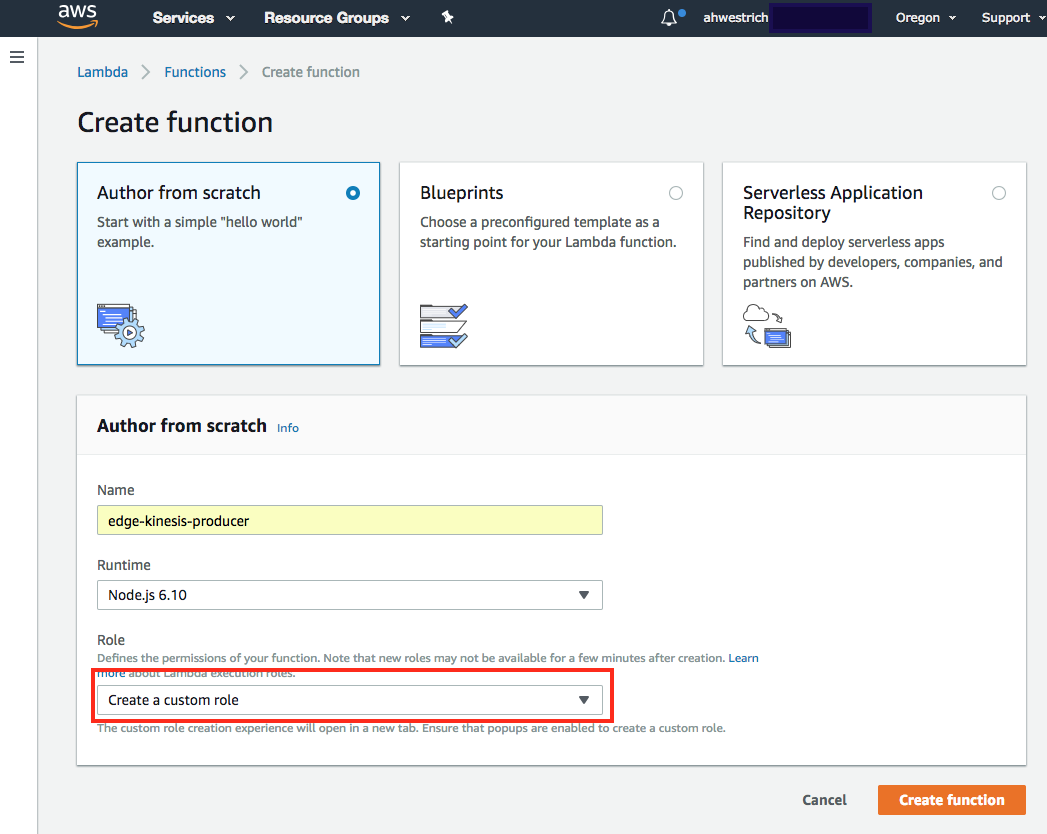Open the Resource Groups menu
Viewport: 1047px width, 834px height.
tap(337, 18)
